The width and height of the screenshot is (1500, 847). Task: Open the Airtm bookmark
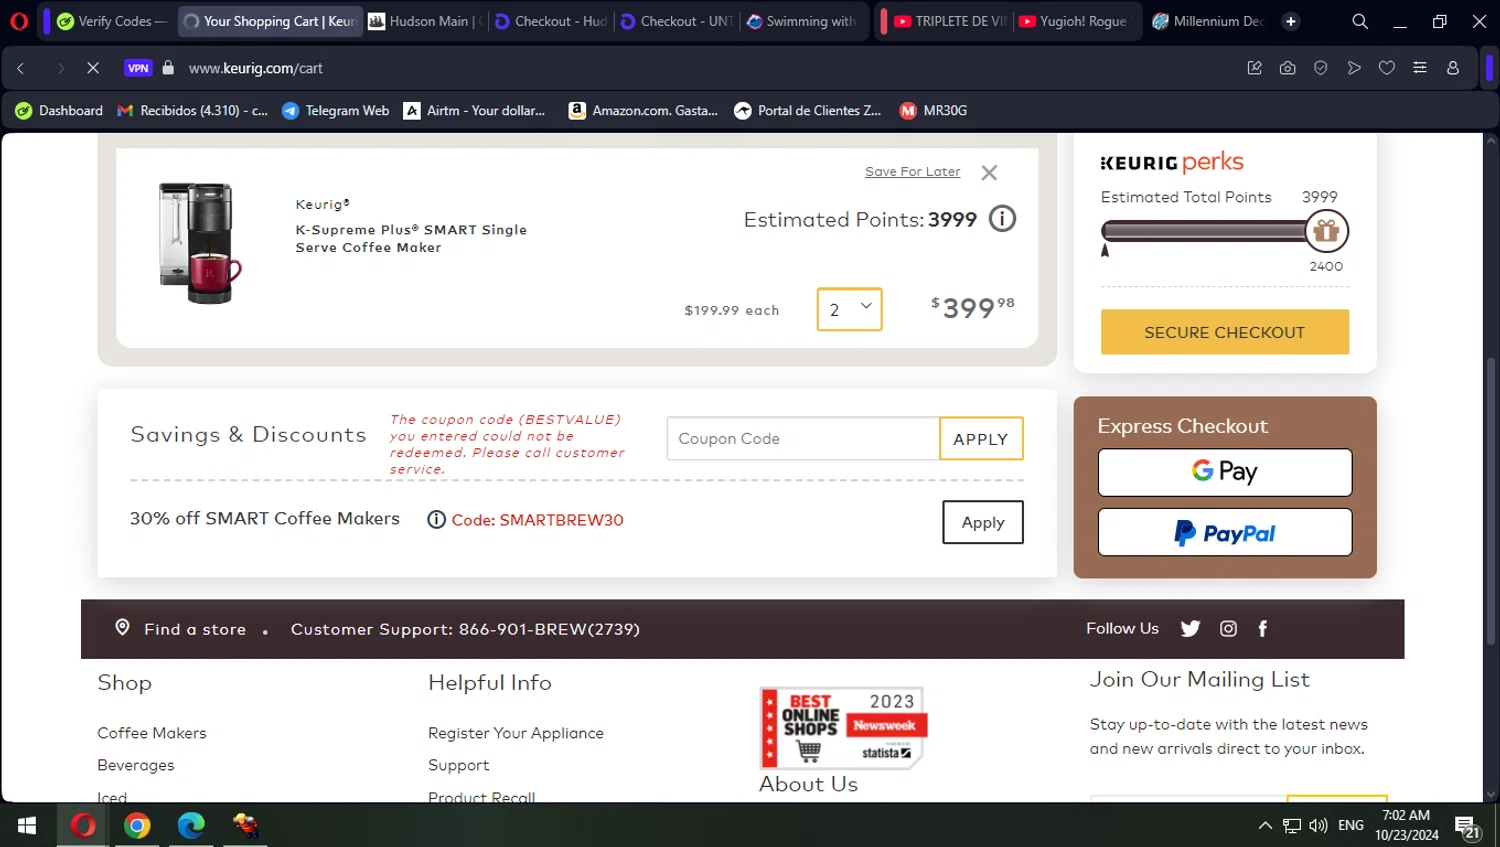coord(475,111)
